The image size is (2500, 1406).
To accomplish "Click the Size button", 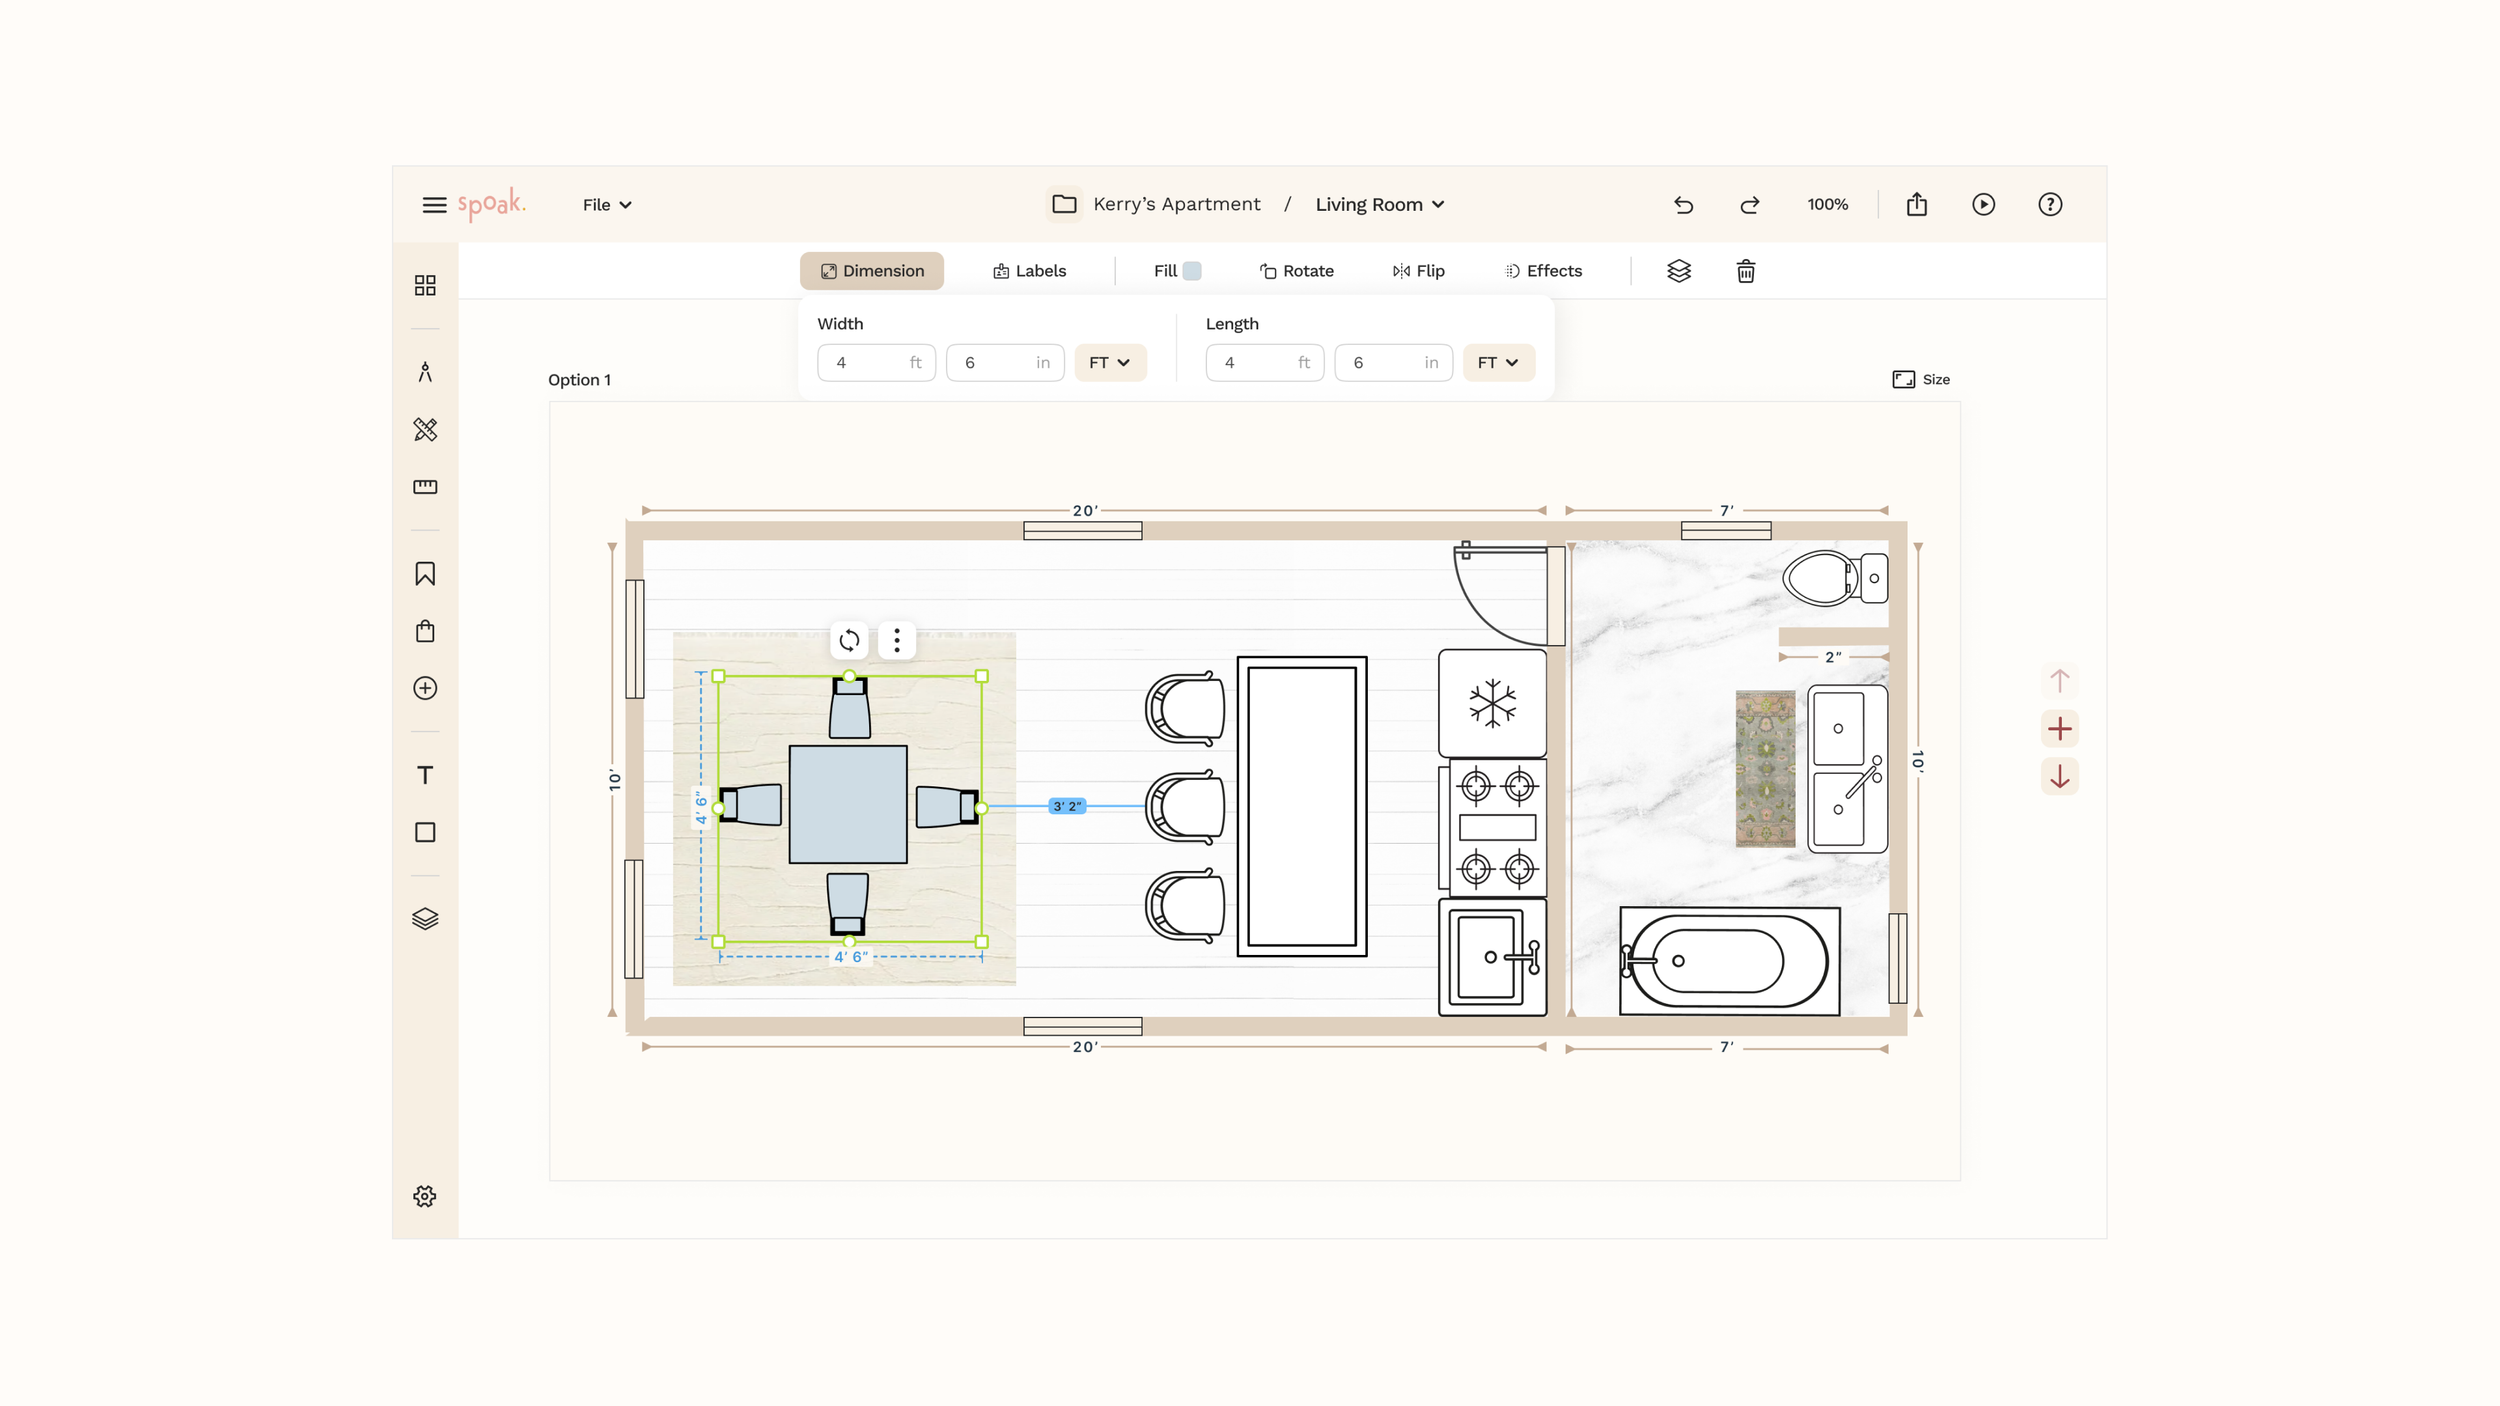I will click(1920, 380).
